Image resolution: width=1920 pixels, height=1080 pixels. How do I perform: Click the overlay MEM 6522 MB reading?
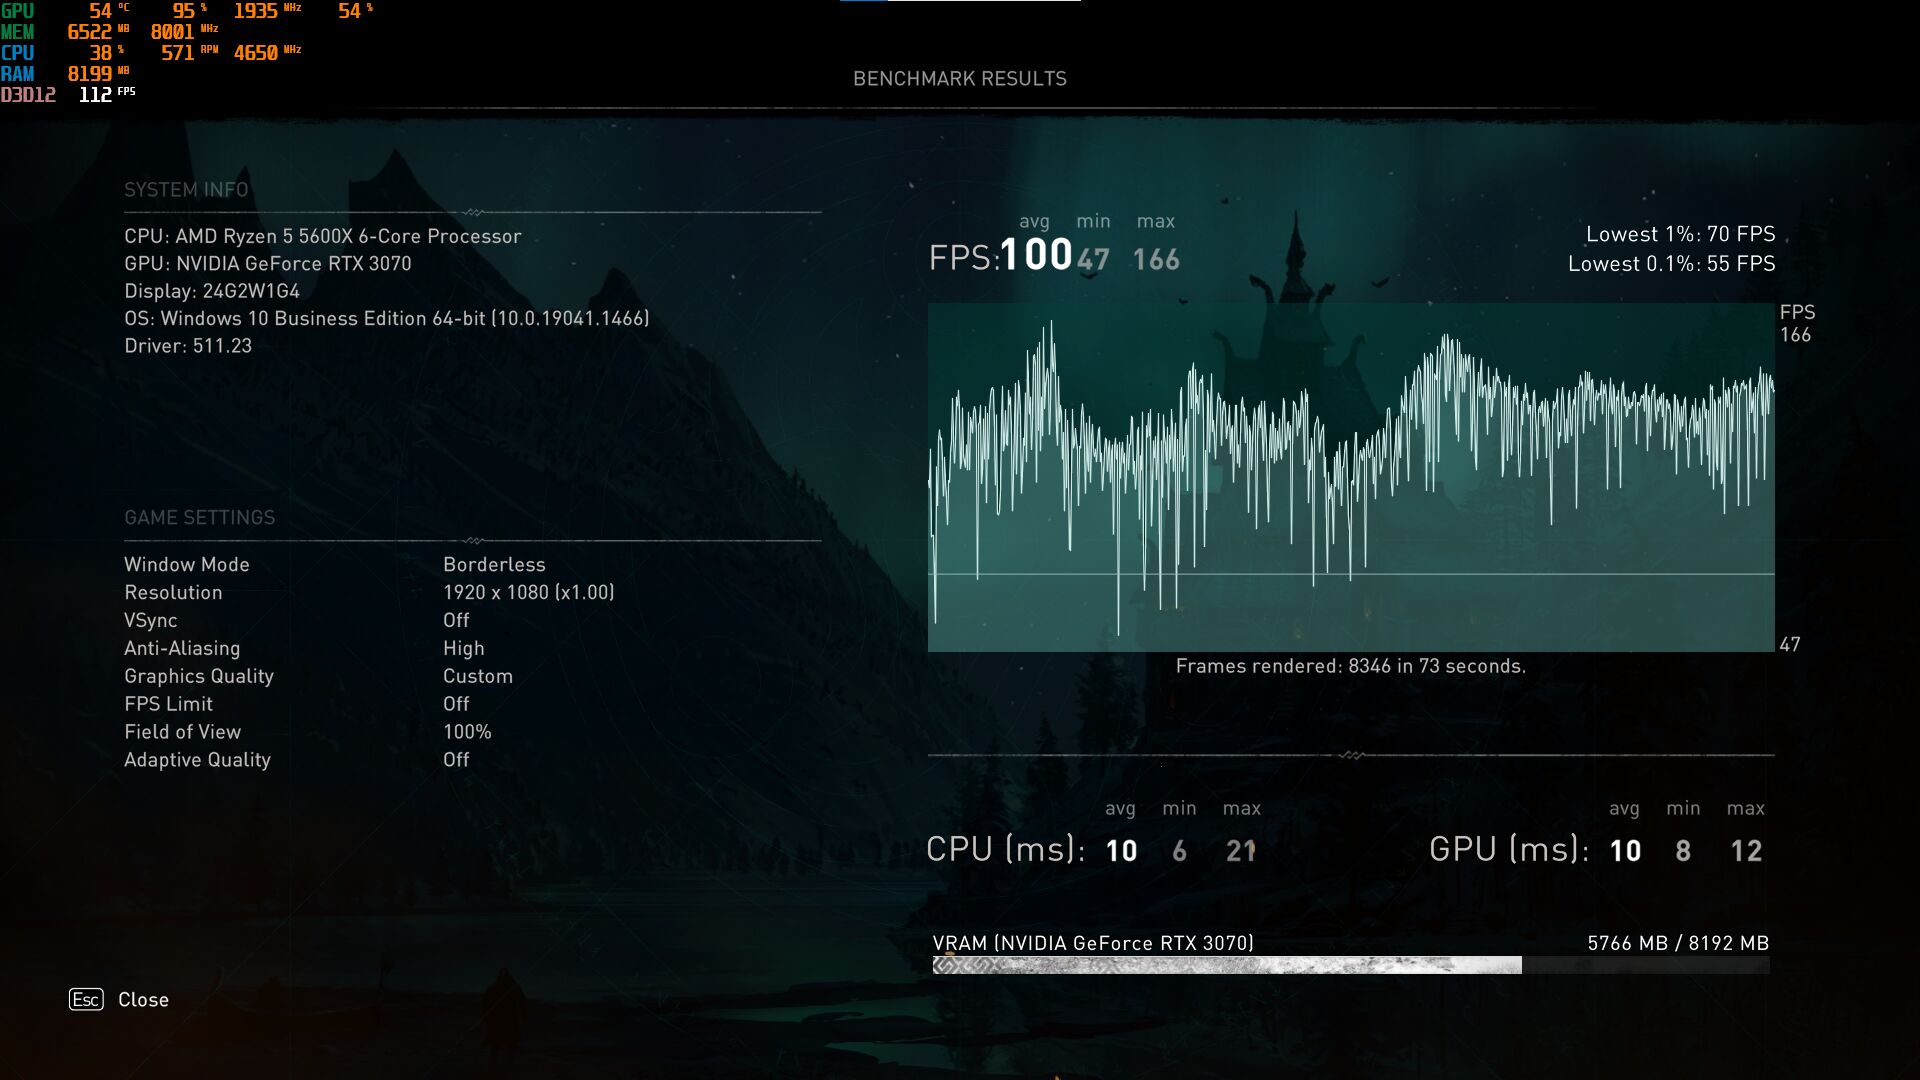[x=98, y=32]
